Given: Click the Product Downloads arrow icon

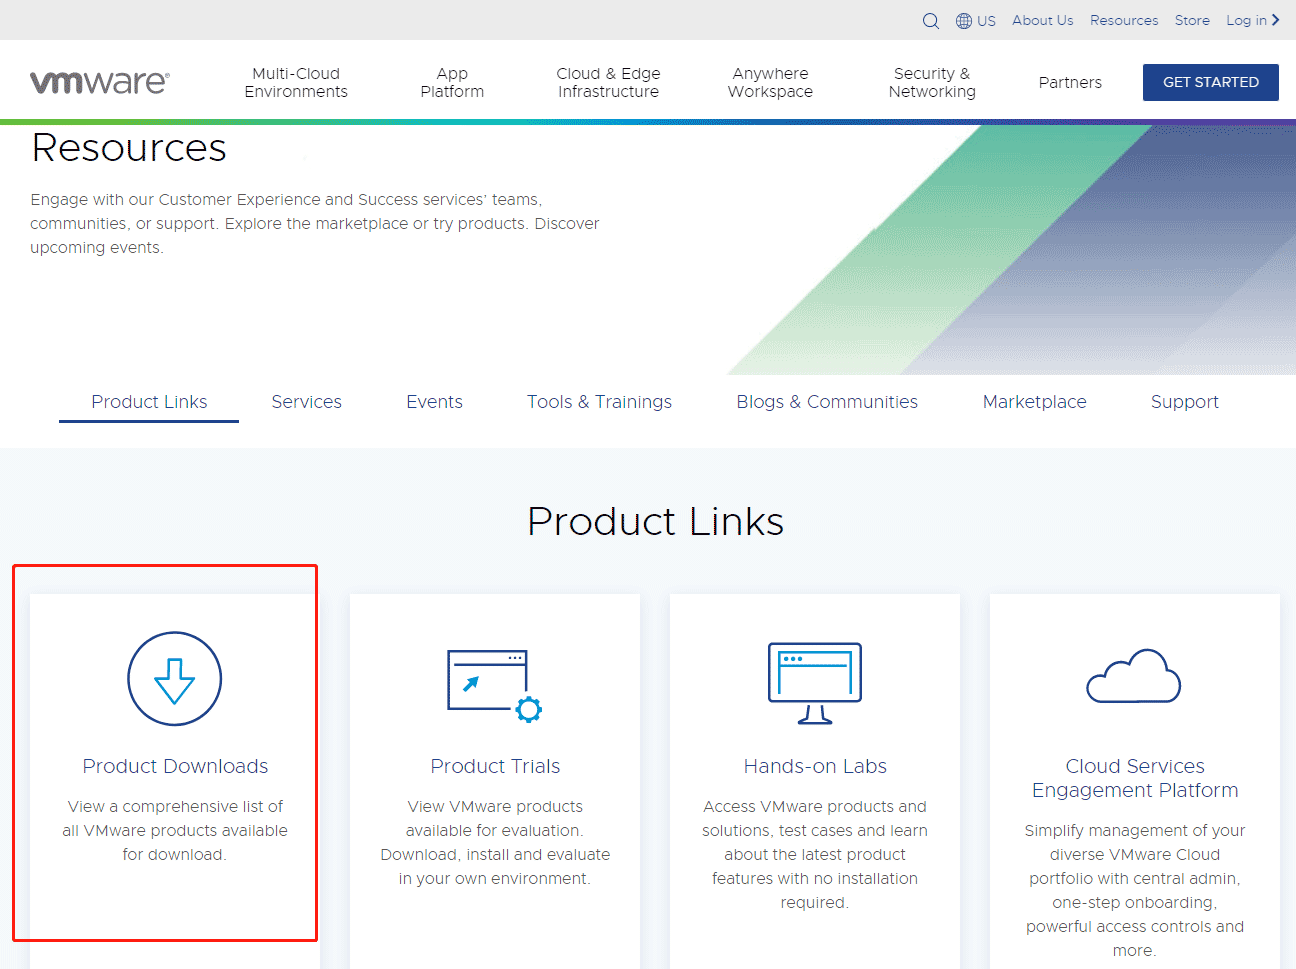Looking at the screenshot, I should click(175, 679).
